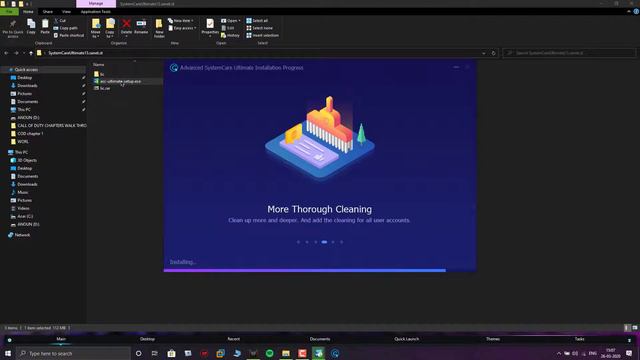Click the Documents toolbar label above the taskbar
Image resolution: width=640 pixels, height=360 pixels.
(x=320, y=339)
